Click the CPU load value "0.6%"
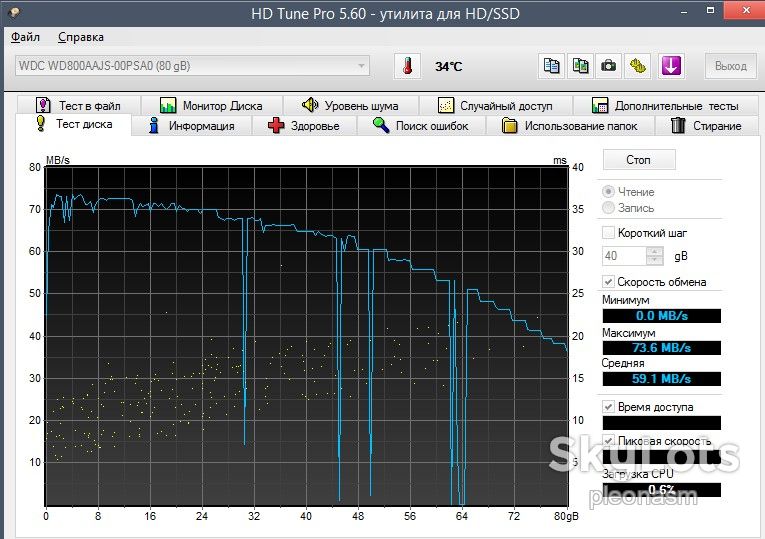This screenshot has width=765, height=539. 662,489
